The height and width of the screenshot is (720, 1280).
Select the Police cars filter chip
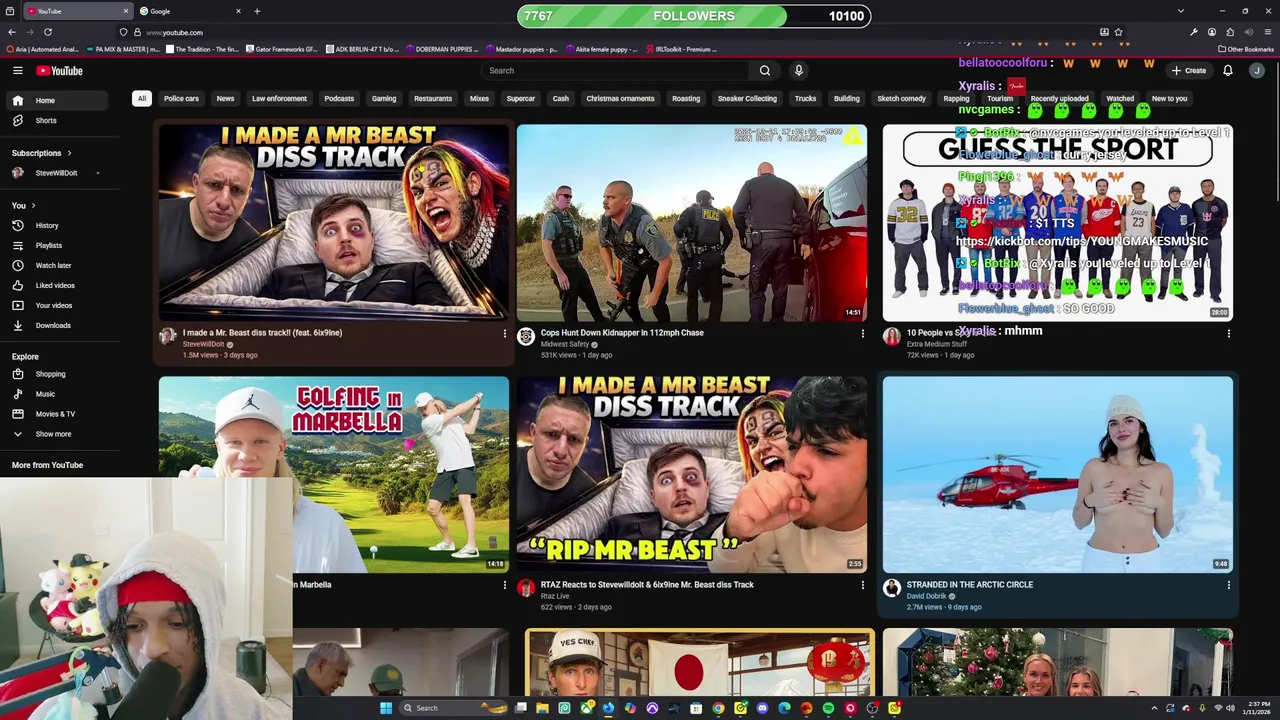181,99
